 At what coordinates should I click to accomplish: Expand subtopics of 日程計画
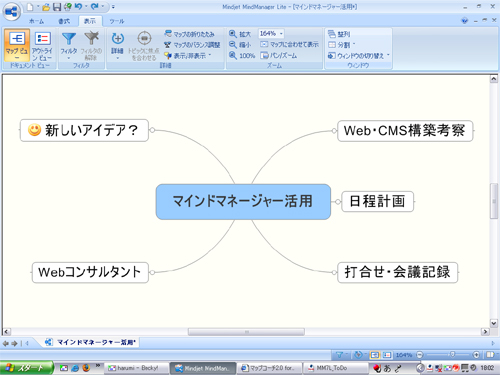(338, 202)
